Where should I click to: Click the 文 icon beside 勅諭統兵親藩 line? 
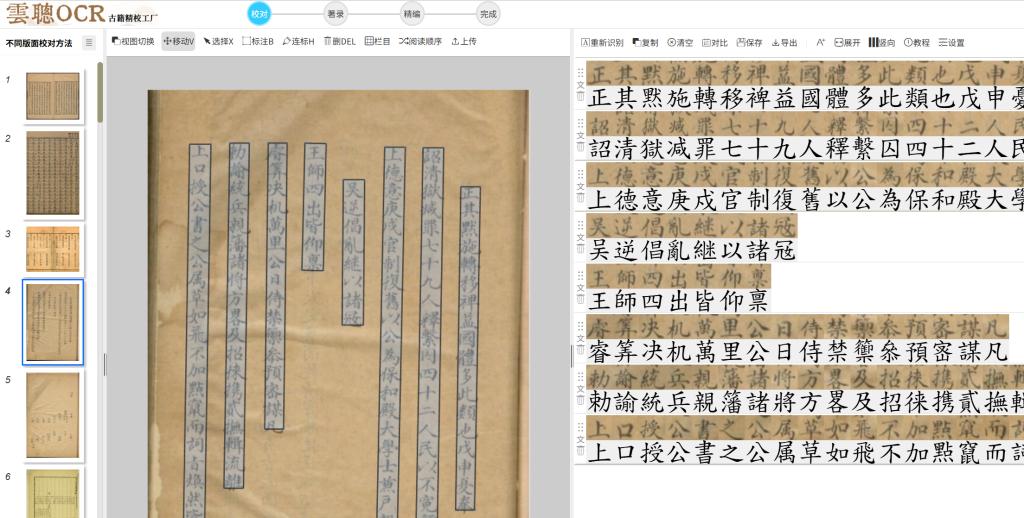click(580, 390)
